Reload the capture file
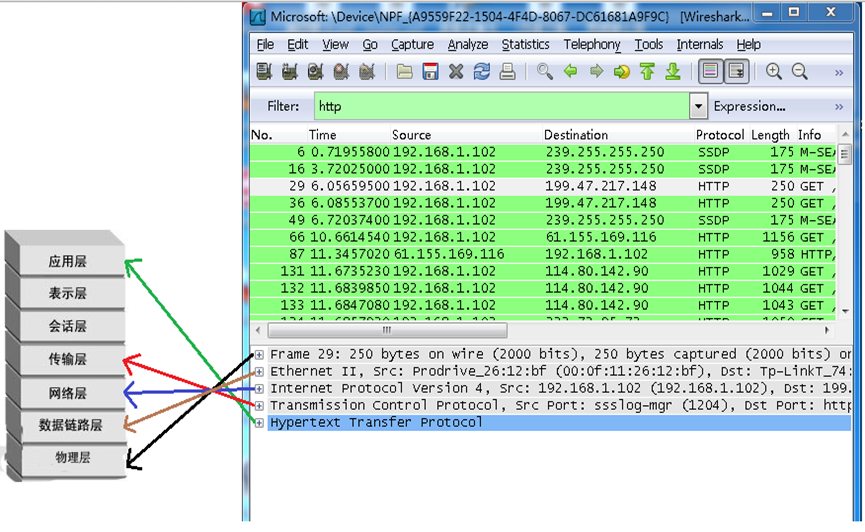This screenshot has width=865, height=532. coord(482,71)
